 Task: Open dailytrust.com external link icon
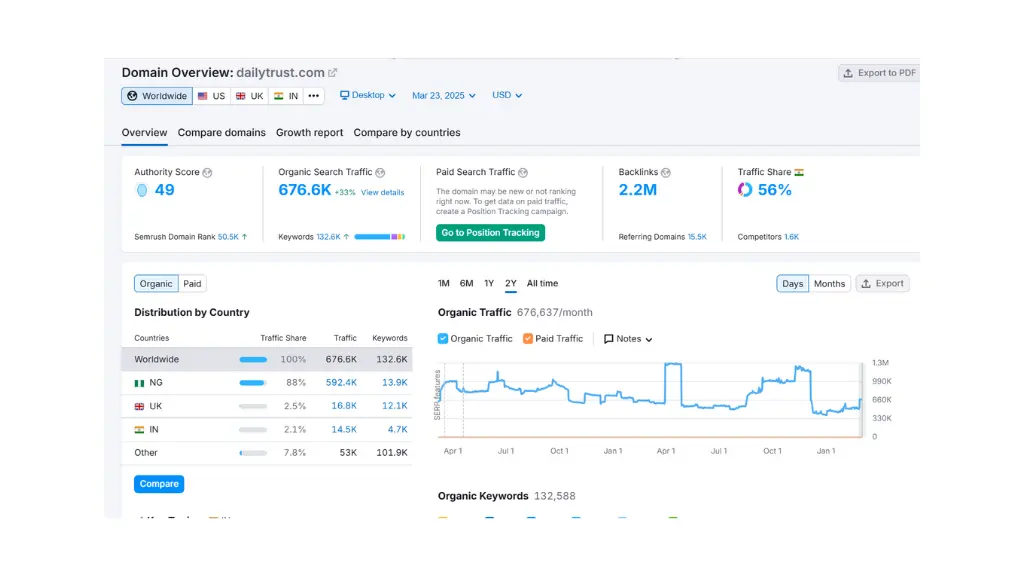tap(332, 72)
